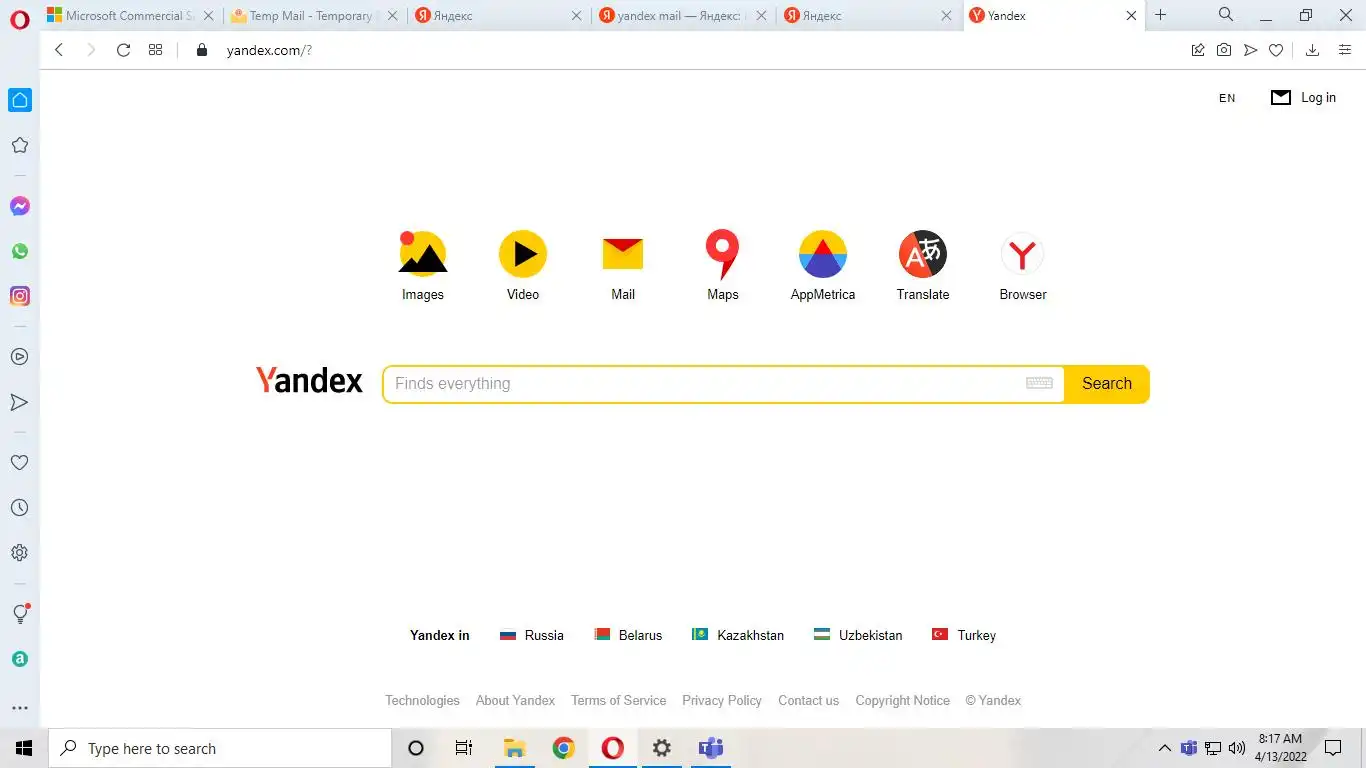Viewport: 1366px width, 768px height.
Task: Open the player icon in Opera sidebar
Action: pyautogui.click(x=19, y=357)
